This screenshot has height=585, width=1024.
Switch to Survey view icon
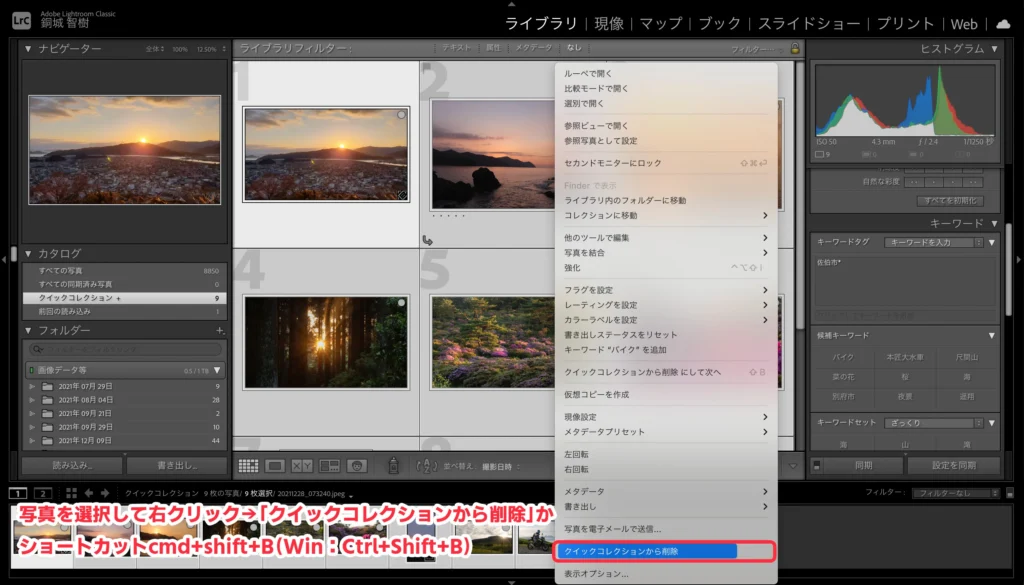[x=329, y=465]
